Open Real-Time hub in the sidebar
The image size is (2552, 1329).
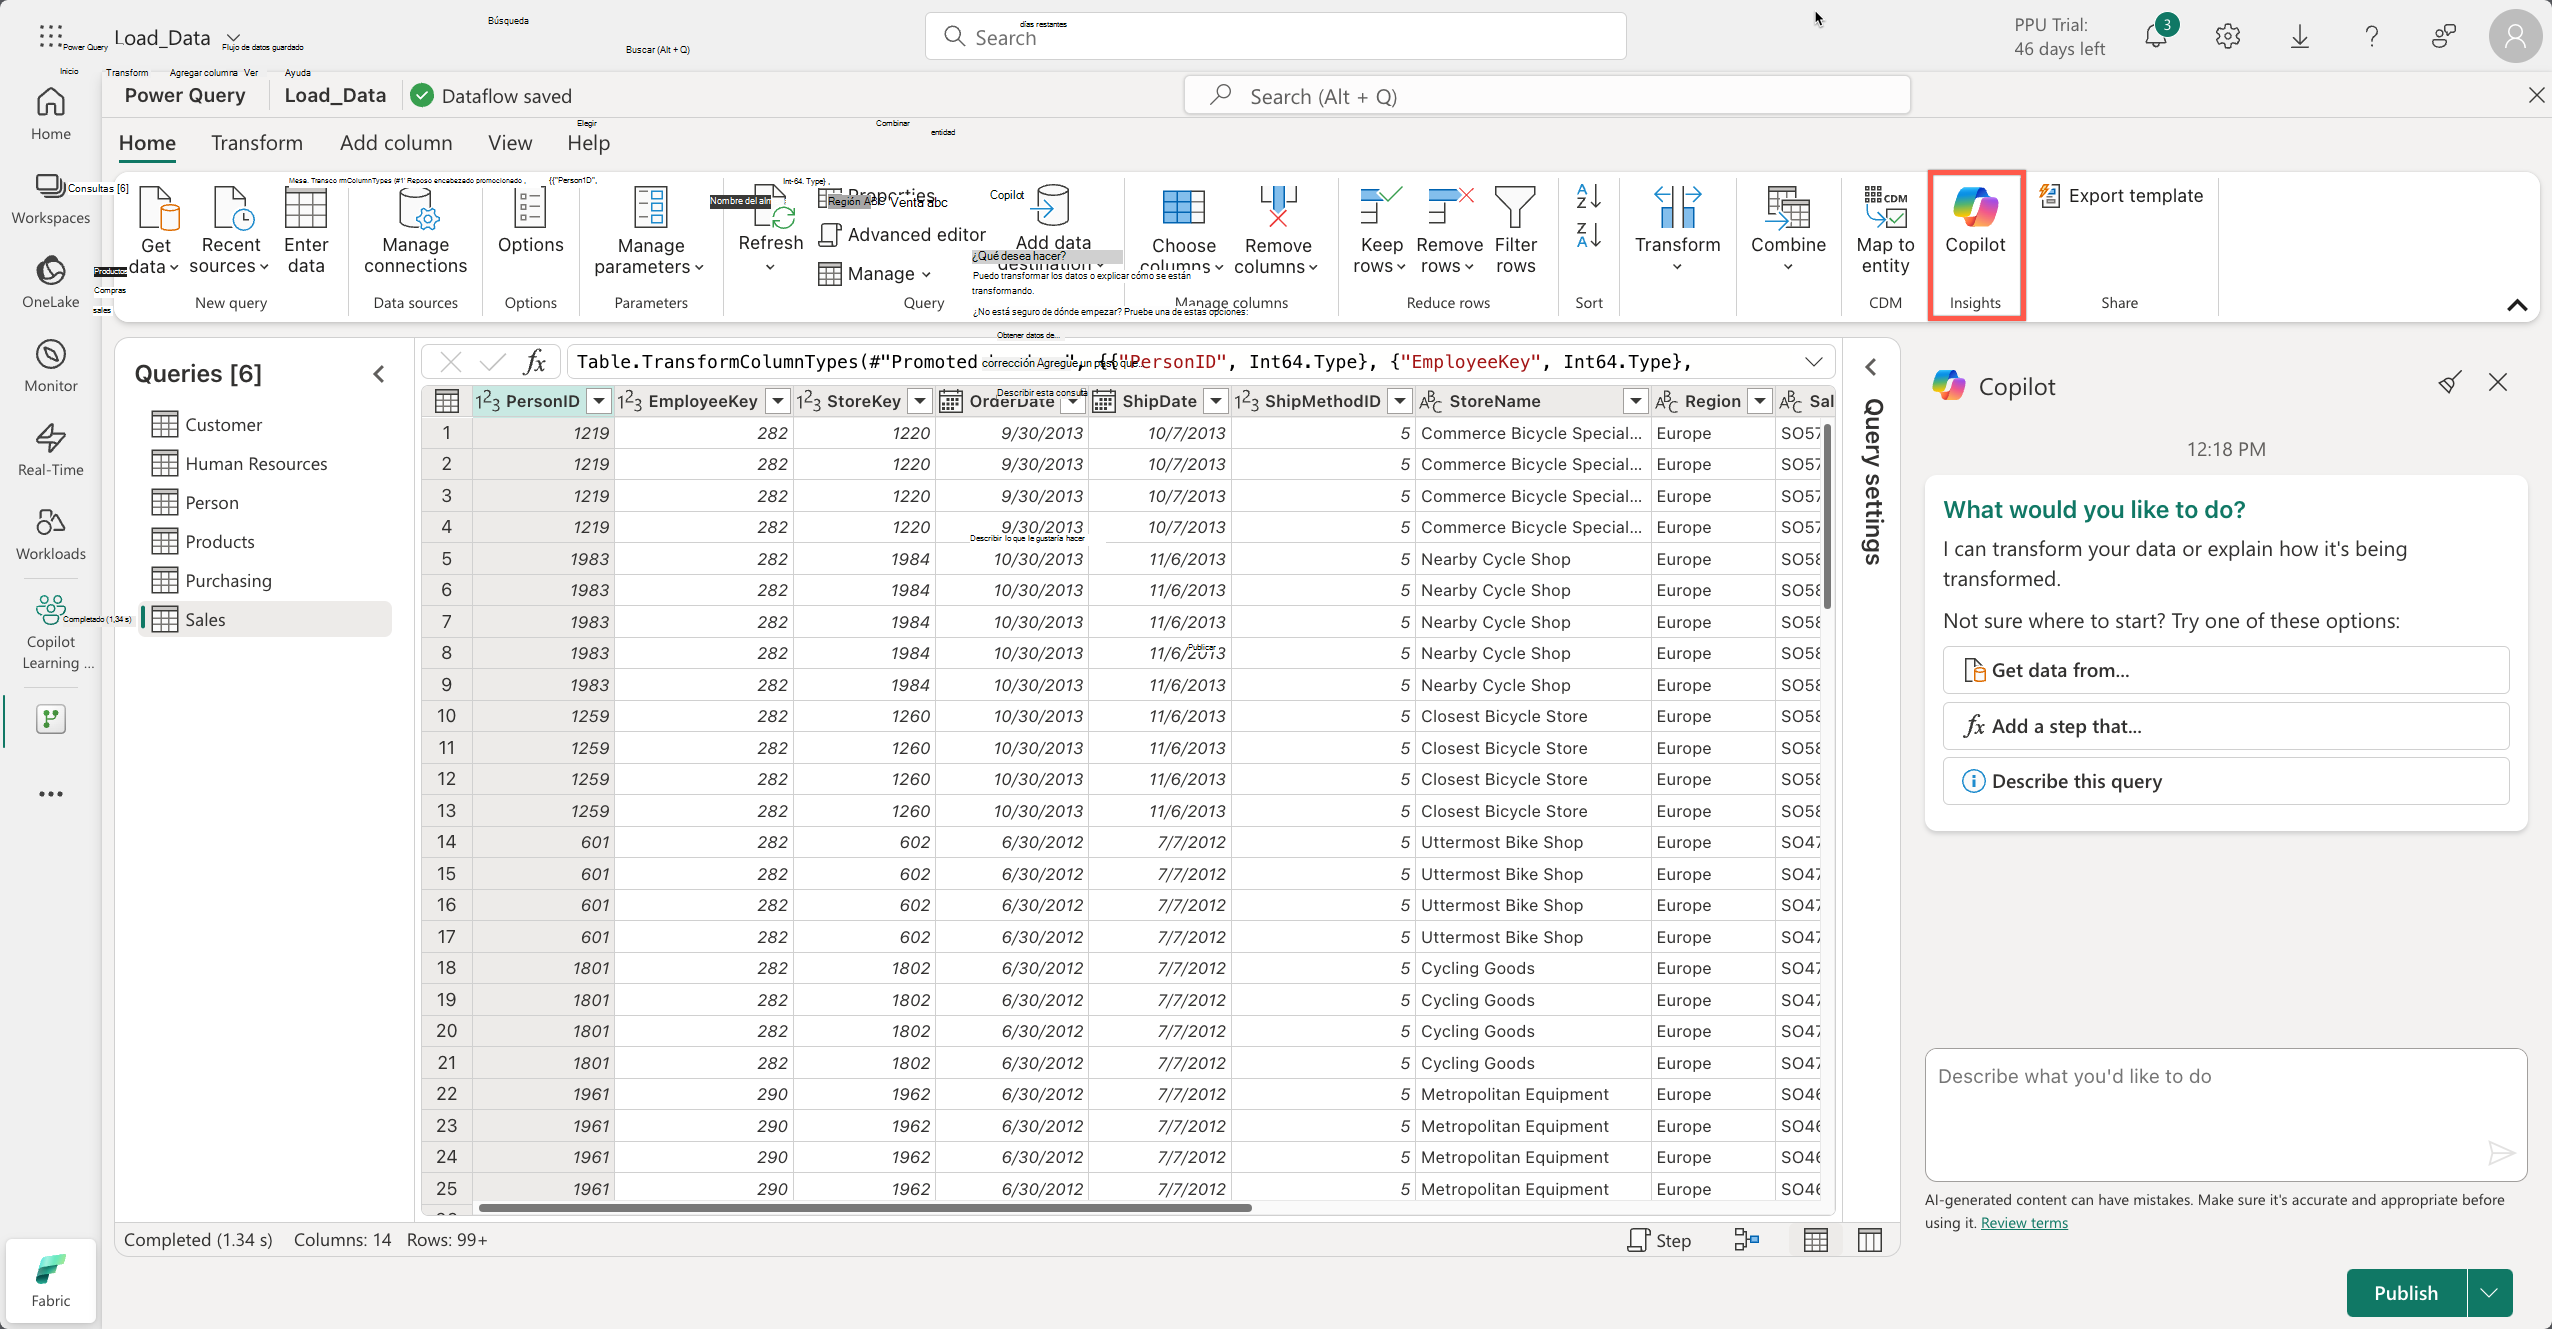51,450
